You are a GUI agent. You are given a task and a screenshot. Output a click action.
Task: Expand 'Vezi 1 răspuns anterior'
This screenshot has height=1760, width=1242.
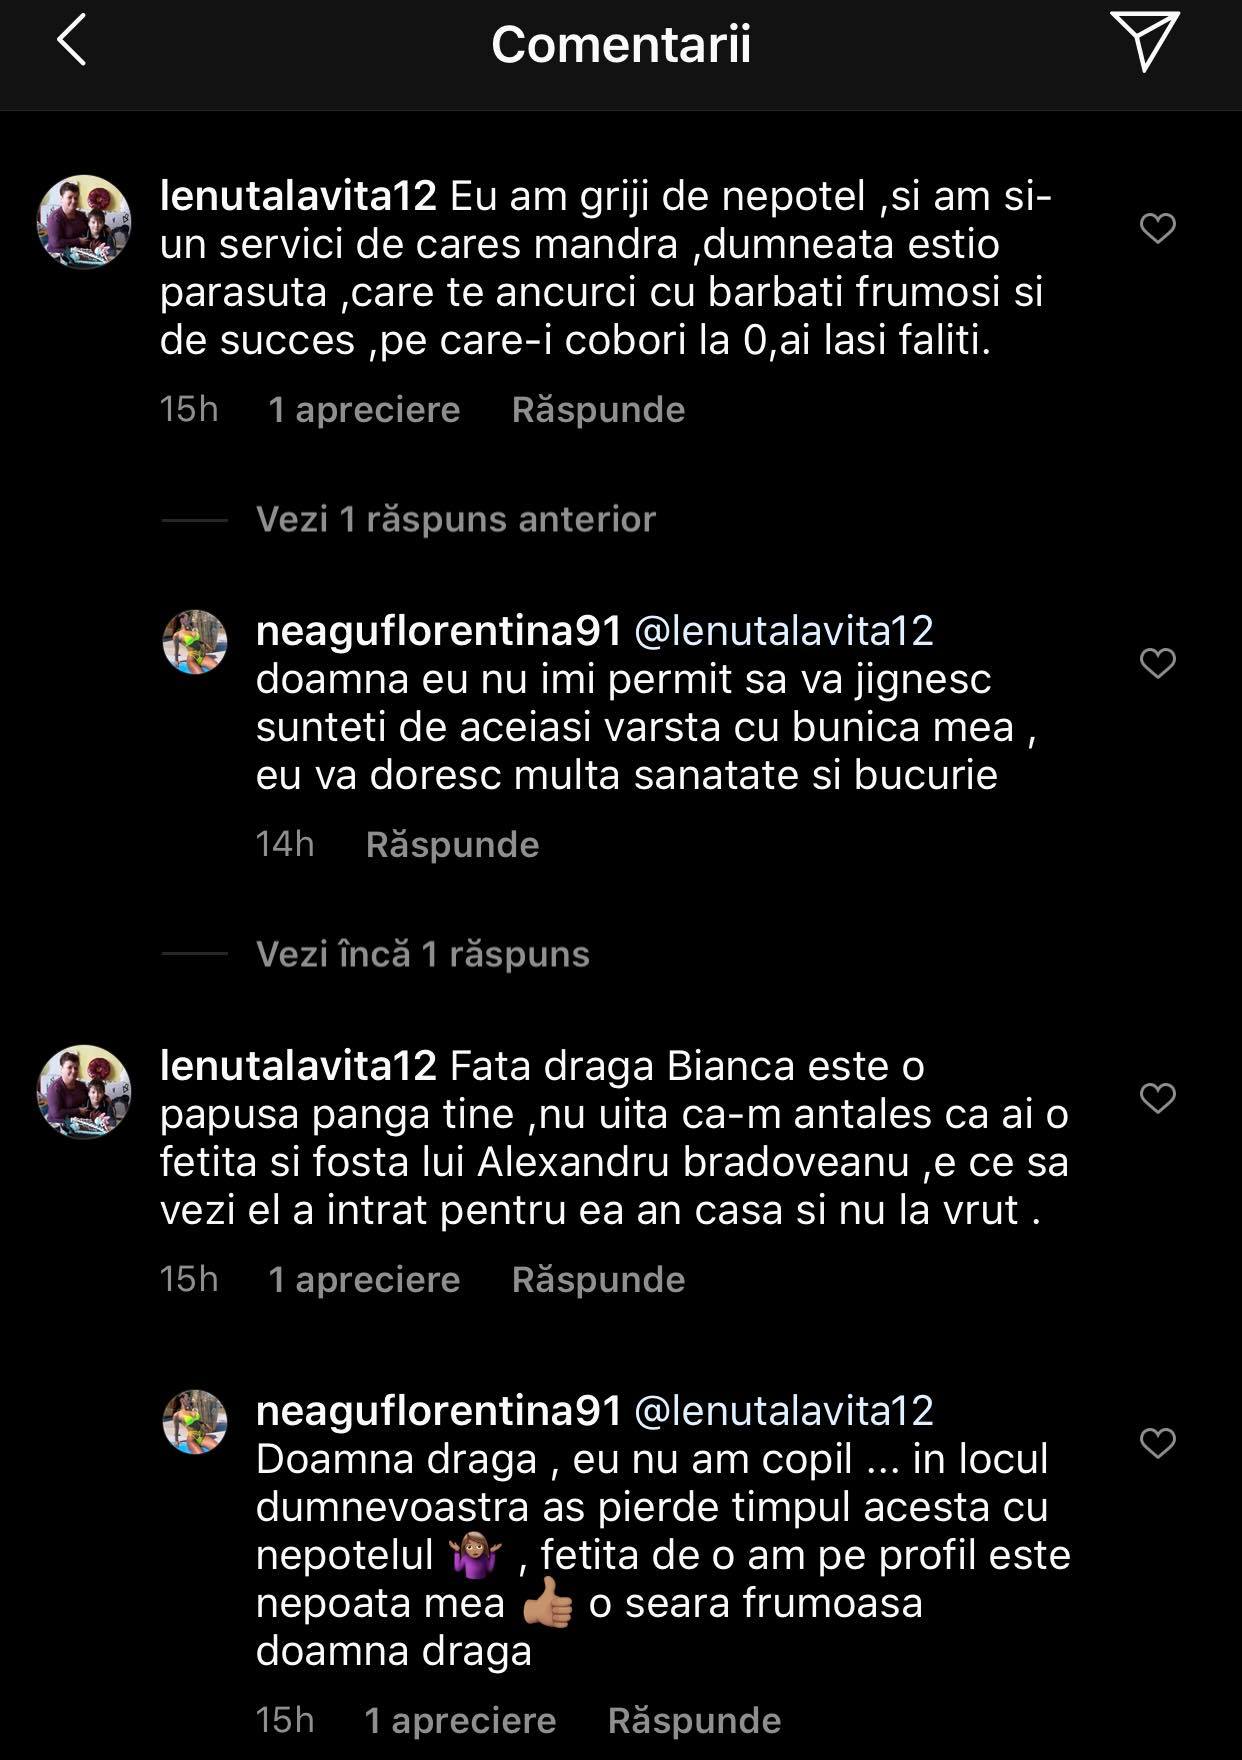click(x=455, y=519)
